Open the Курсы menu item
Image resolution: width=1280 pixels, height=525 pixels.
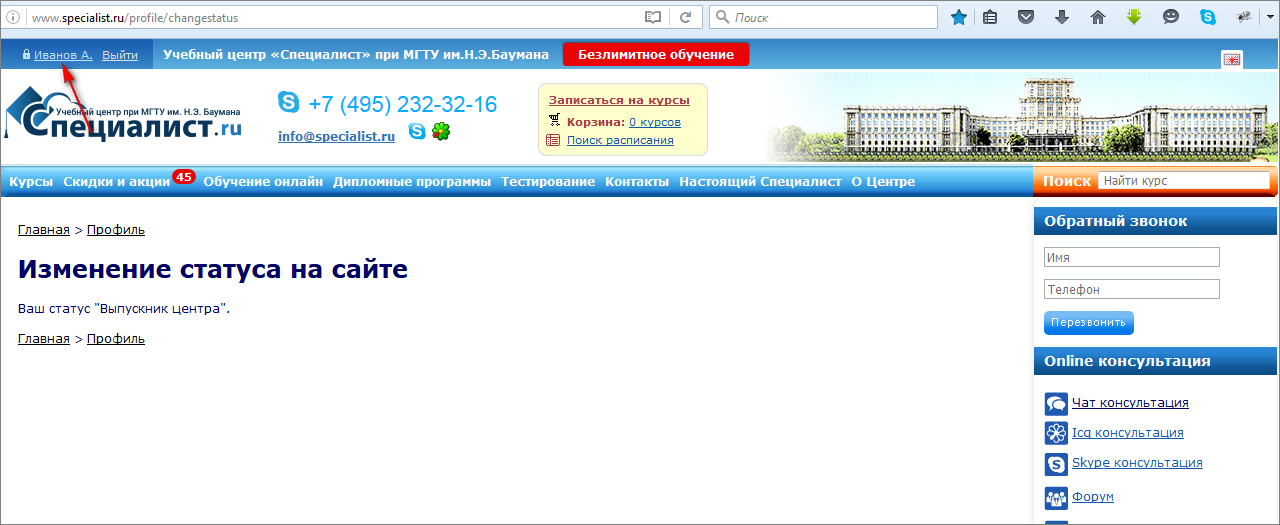(x=31, y=182)
